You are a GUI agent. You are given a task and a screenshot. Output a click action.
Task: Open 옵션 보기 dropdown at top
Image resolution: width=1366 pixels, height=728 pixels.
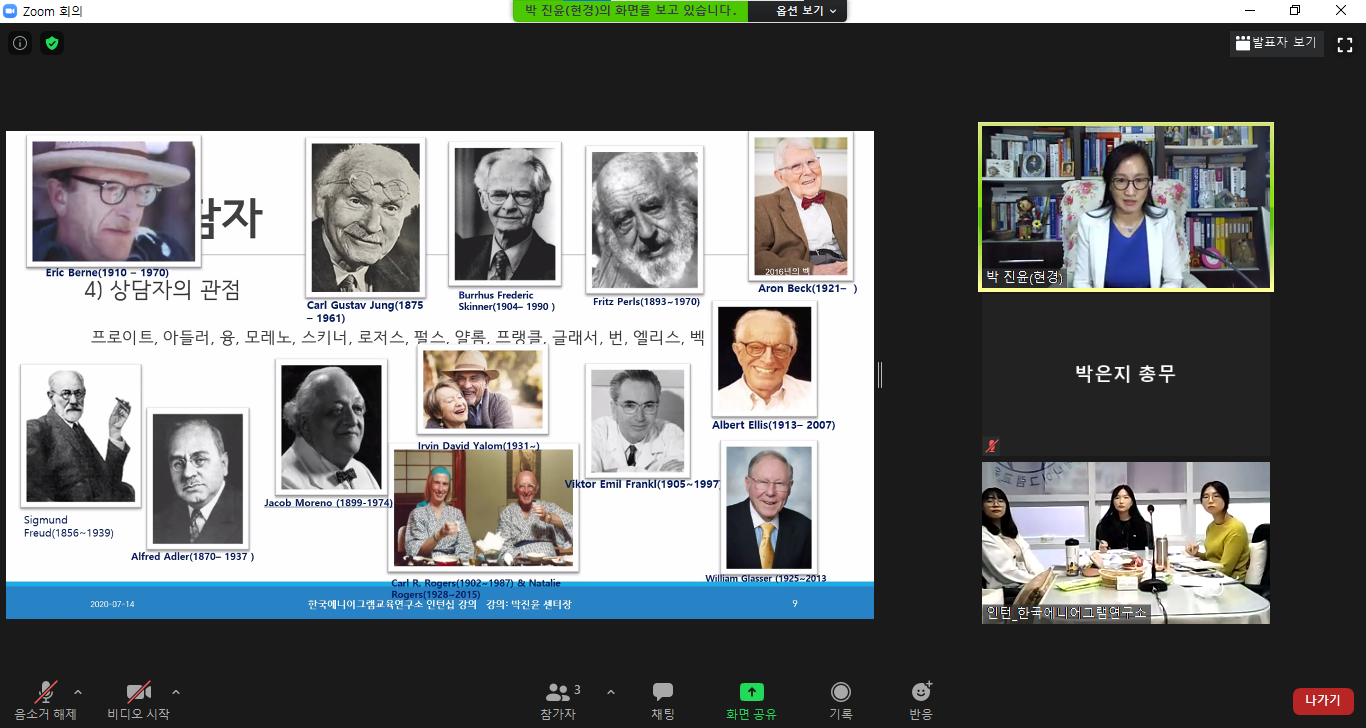806,11
